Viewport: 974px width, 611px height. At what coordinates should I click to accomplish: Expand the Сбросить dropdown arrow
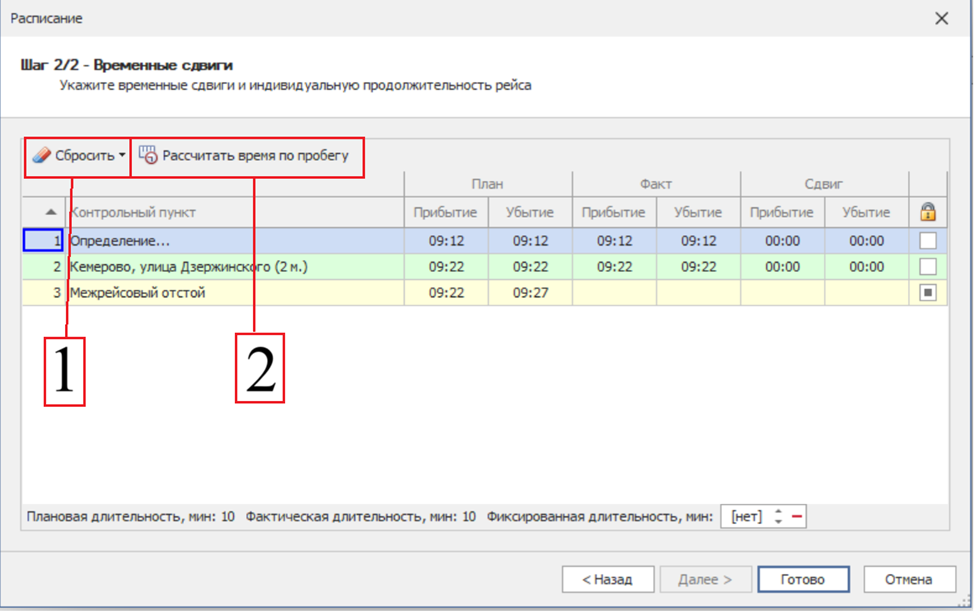coord(122,156)
